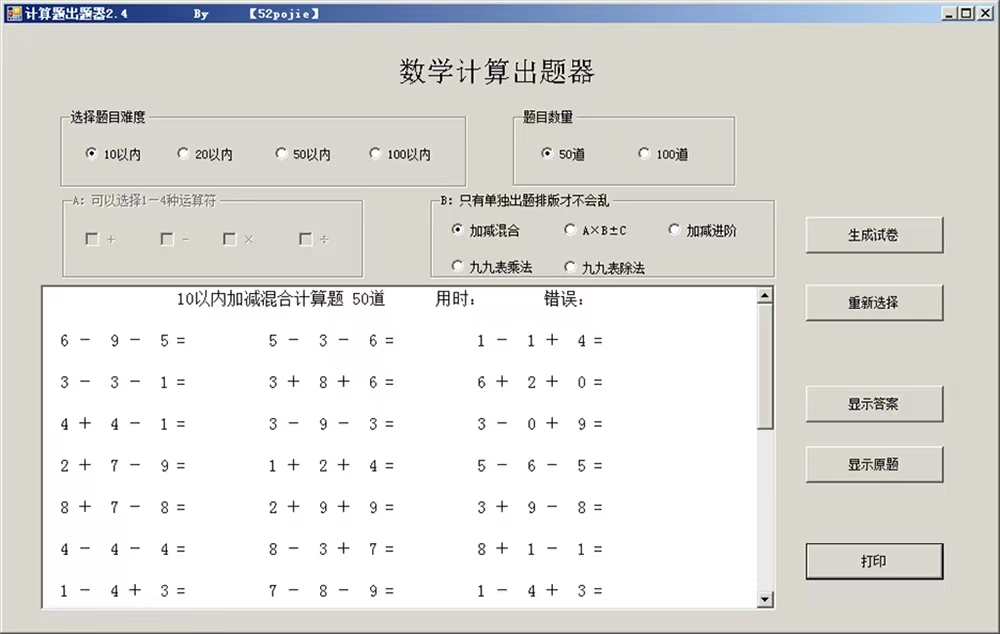Choose the A×B±C question type
This screenshot has height=634, width=1000.
[x=570, y=230]
